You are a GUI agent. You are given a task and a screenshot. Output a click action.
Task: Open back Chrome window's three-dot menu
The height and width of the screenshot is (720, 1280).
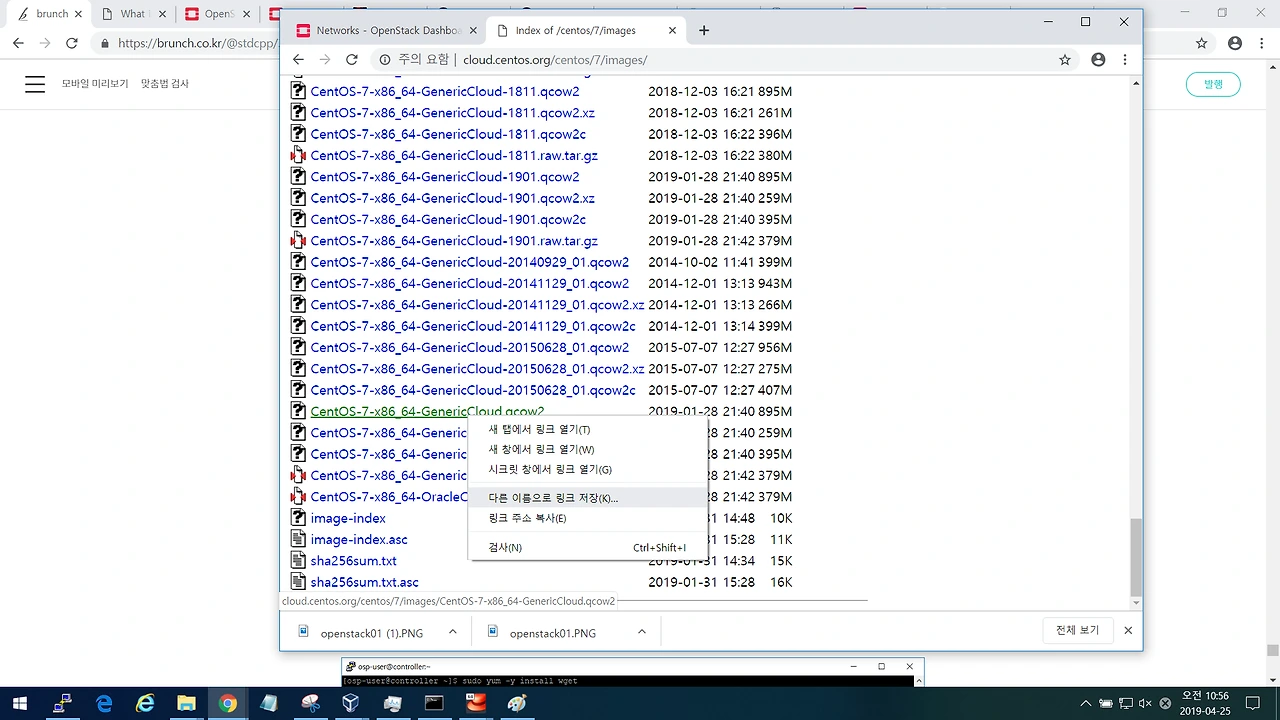(1262, 43)
